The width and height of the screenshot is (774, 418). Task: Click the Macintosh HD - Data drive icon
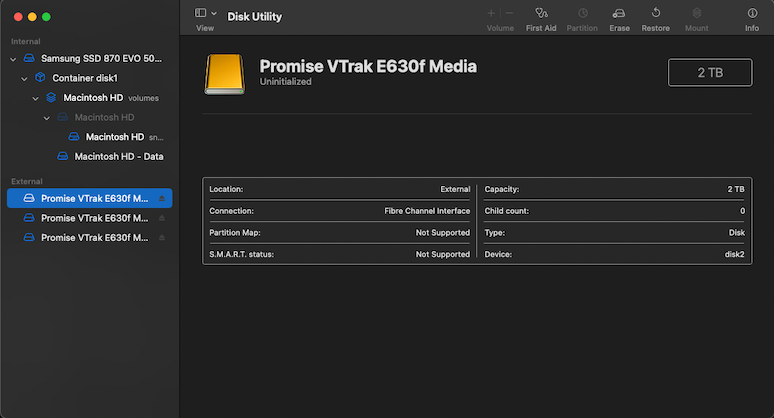[x=63, y=156]
